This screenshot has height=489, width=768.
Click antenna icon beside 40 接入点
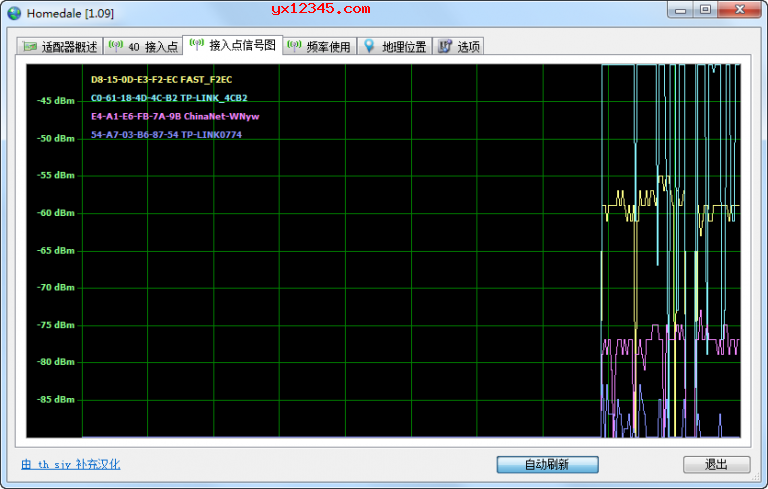click(116, 46)
